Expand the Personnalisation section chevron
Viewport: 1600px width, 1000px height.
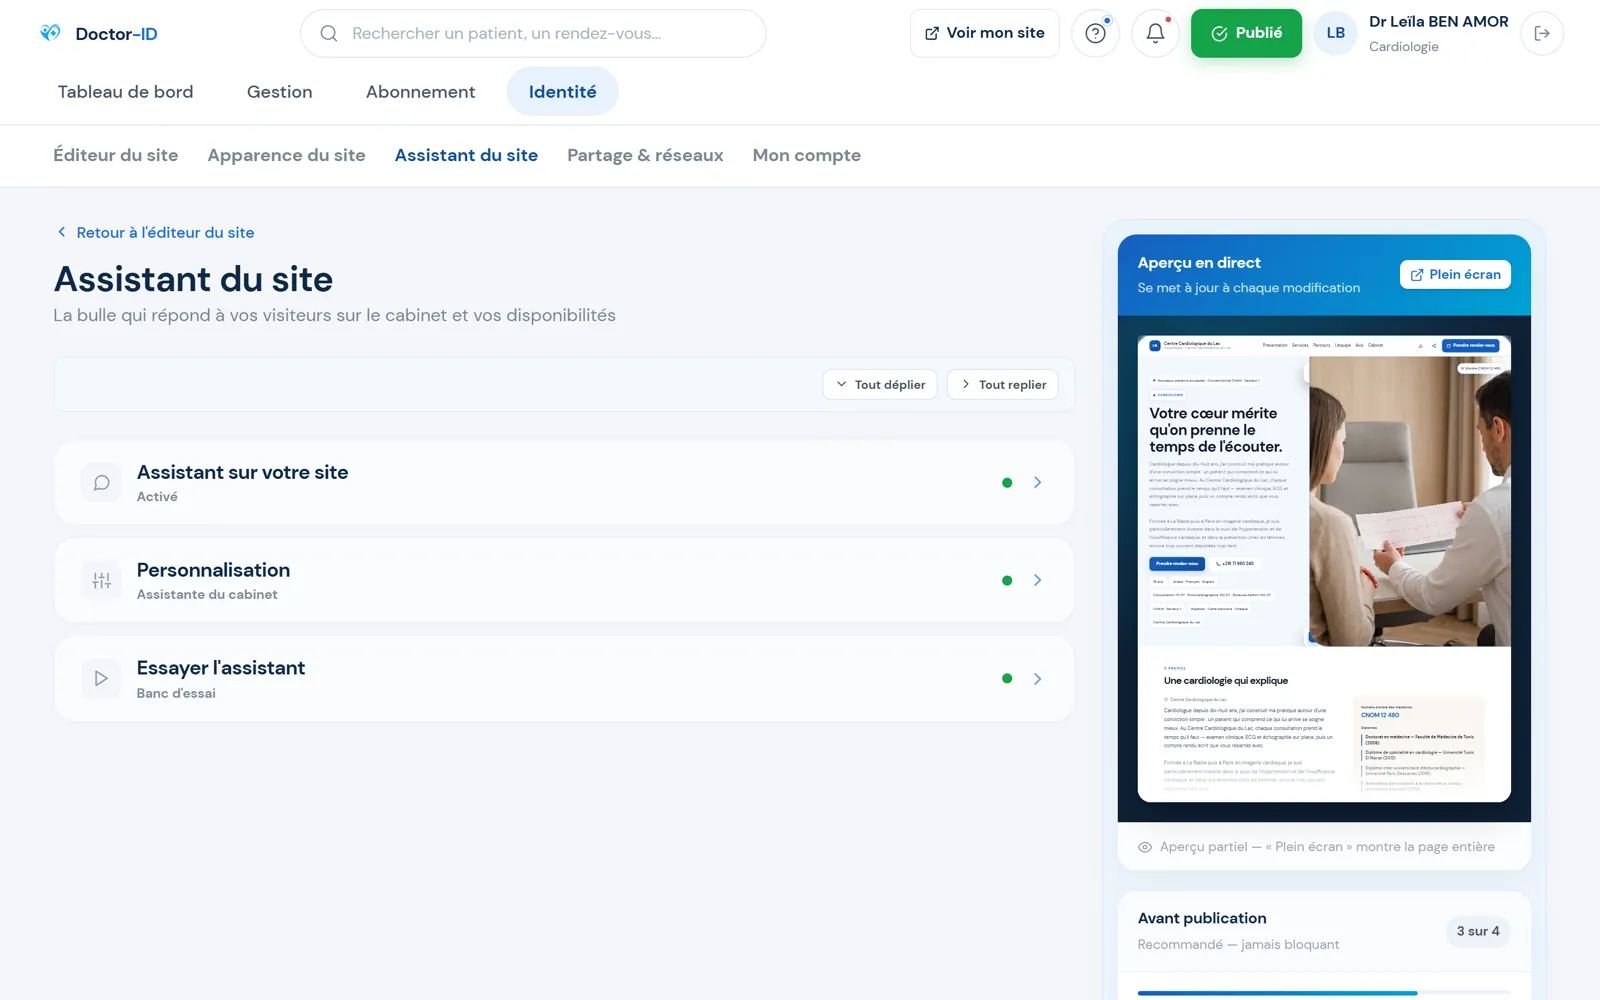[x=1037, y=581]
